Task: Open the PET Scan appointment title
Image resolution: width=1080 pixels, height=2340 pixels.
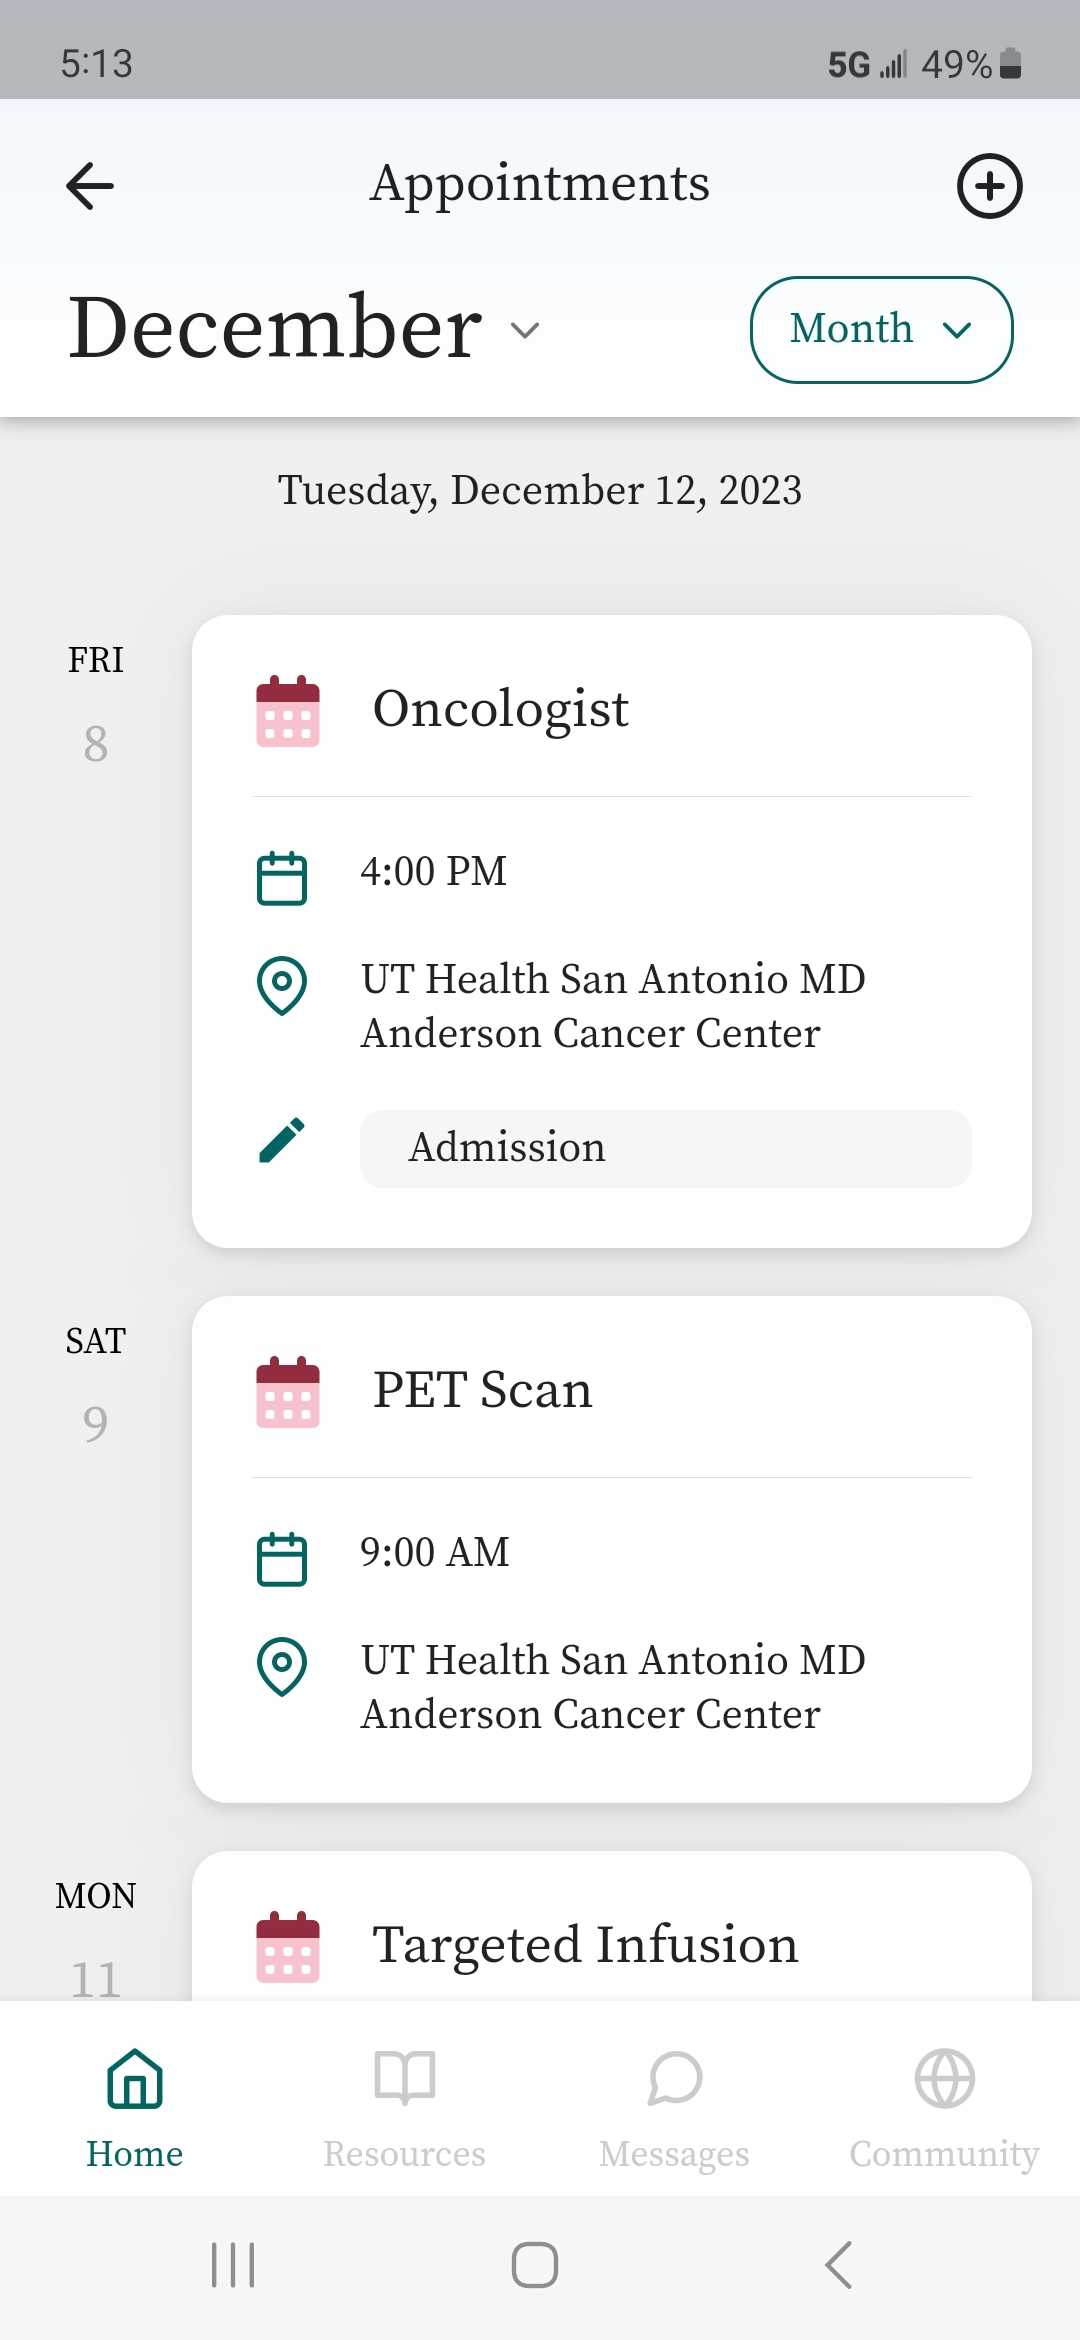Action: click(482, 1390)
